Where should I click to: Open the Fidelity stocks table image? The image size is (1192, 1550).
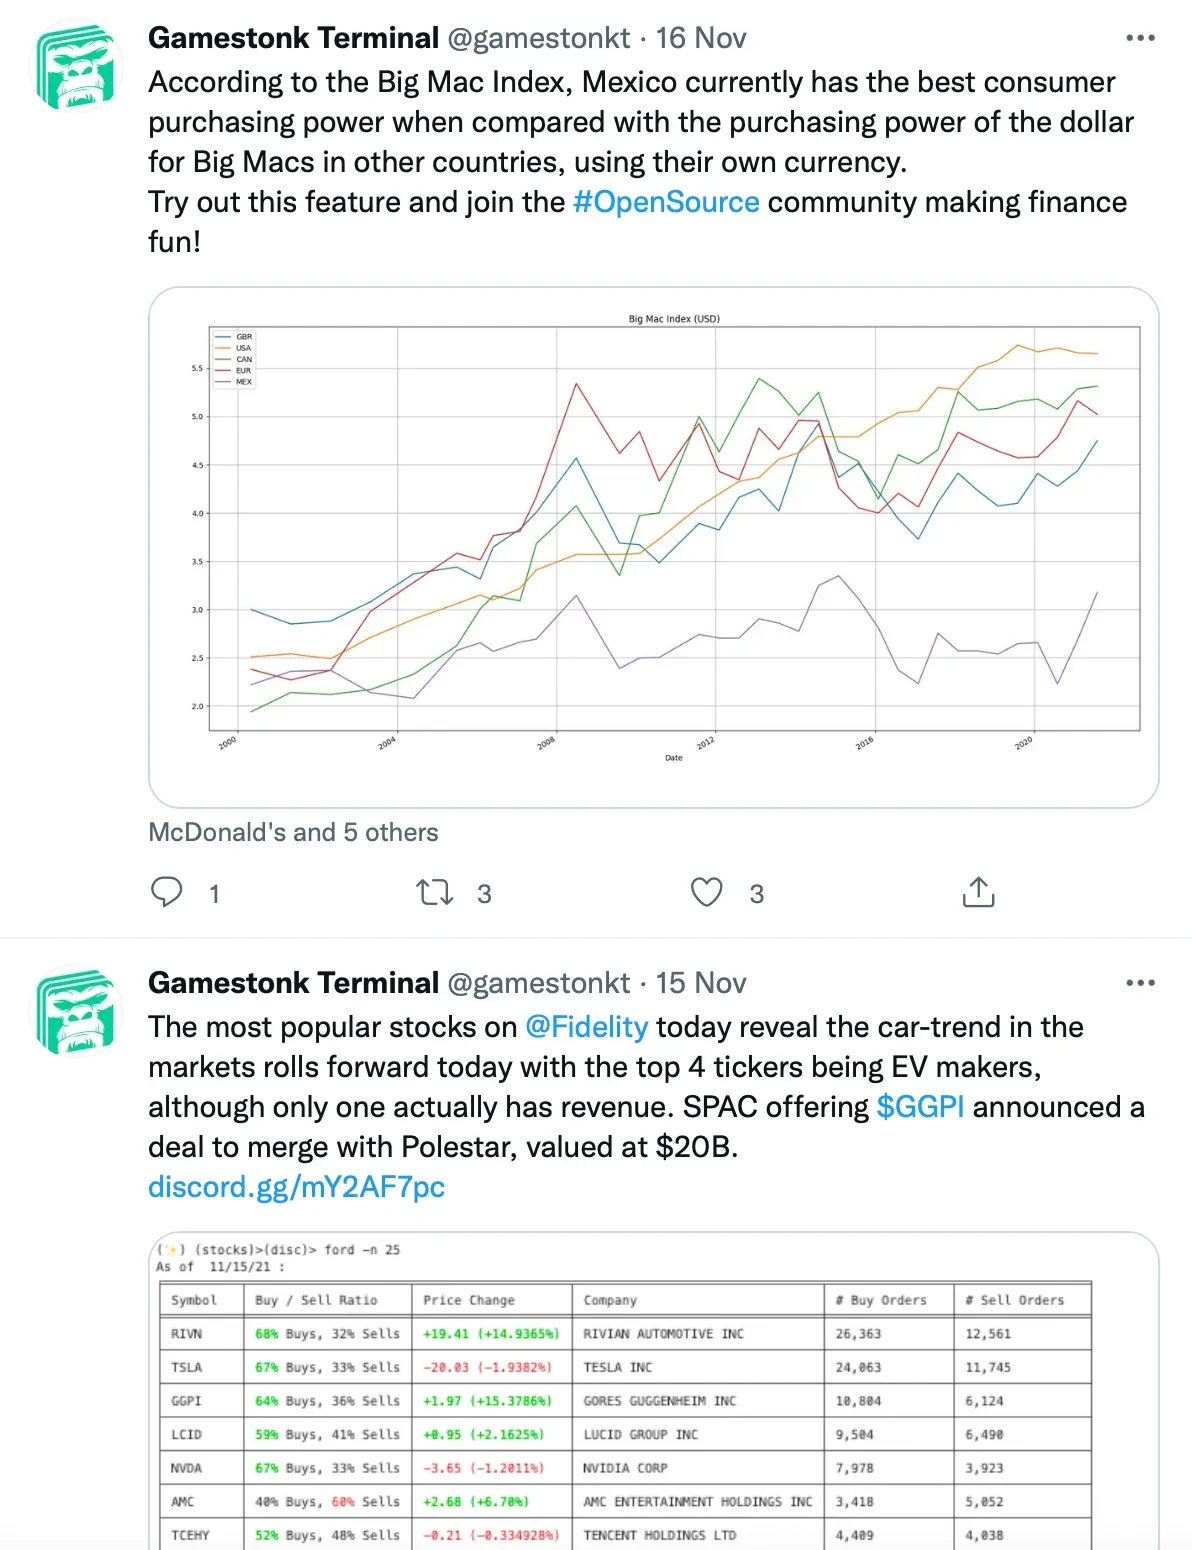click(653, 1400)
